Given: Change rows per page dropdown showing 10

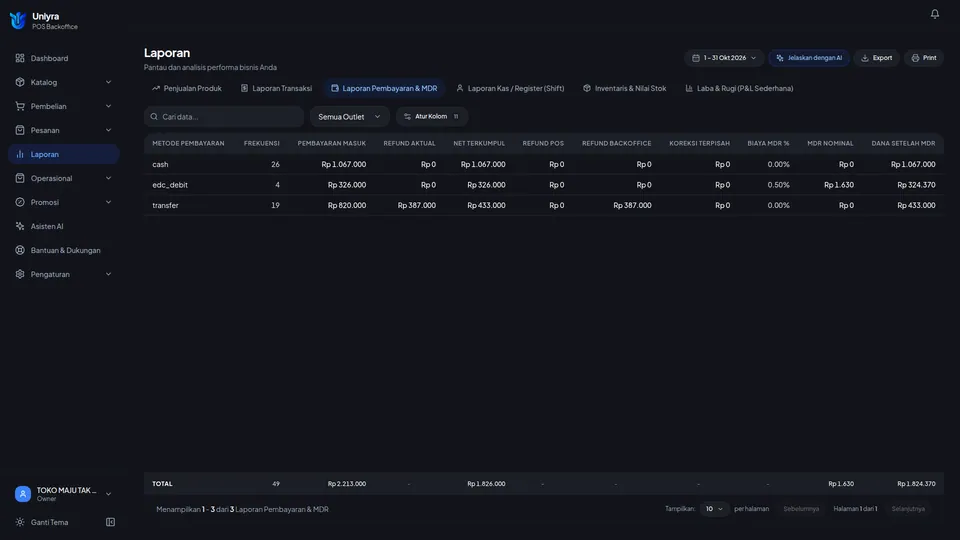Looking at the screenshot, I should pos(714,509).
